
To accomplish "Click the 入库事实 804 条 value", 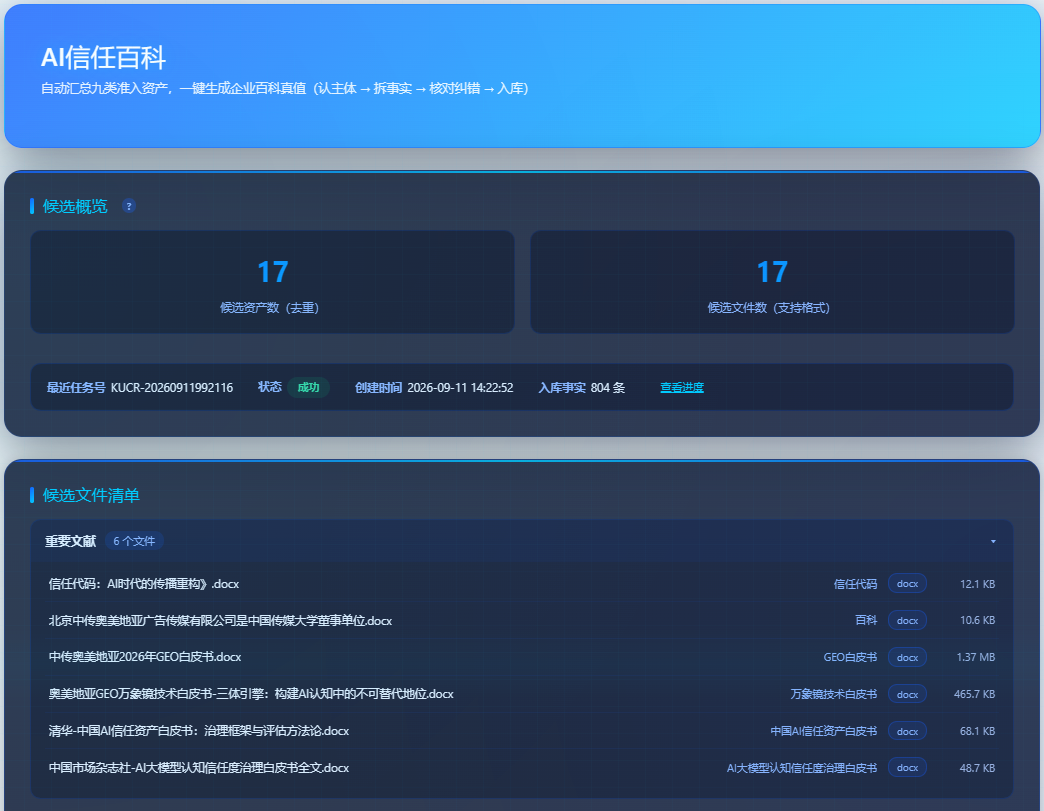I will point(608,388).
